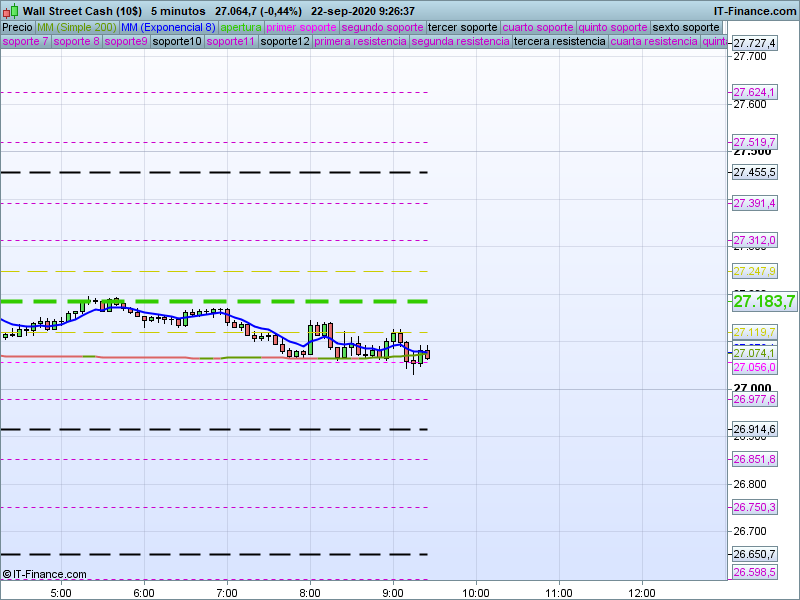Screen dimensions: 800x600
Task: Click the 5:00 time axis label
Action: (61, 593)
